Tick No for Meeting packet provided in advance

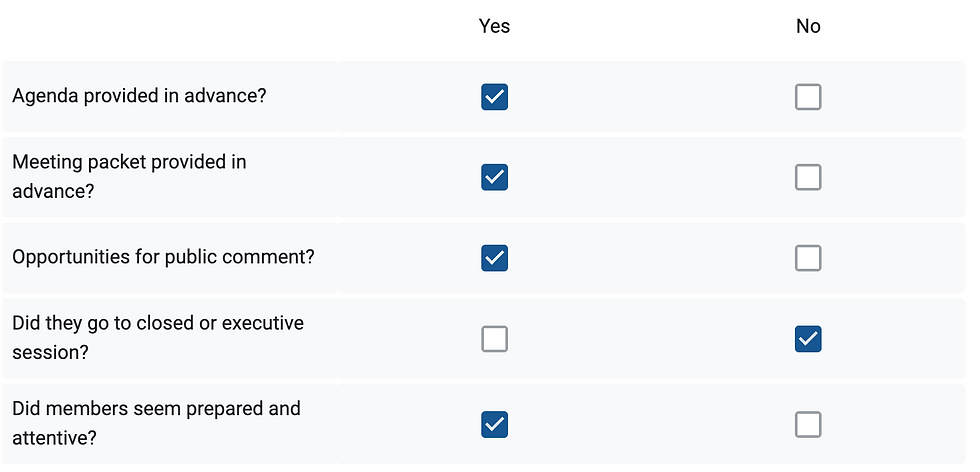(808, 177)
